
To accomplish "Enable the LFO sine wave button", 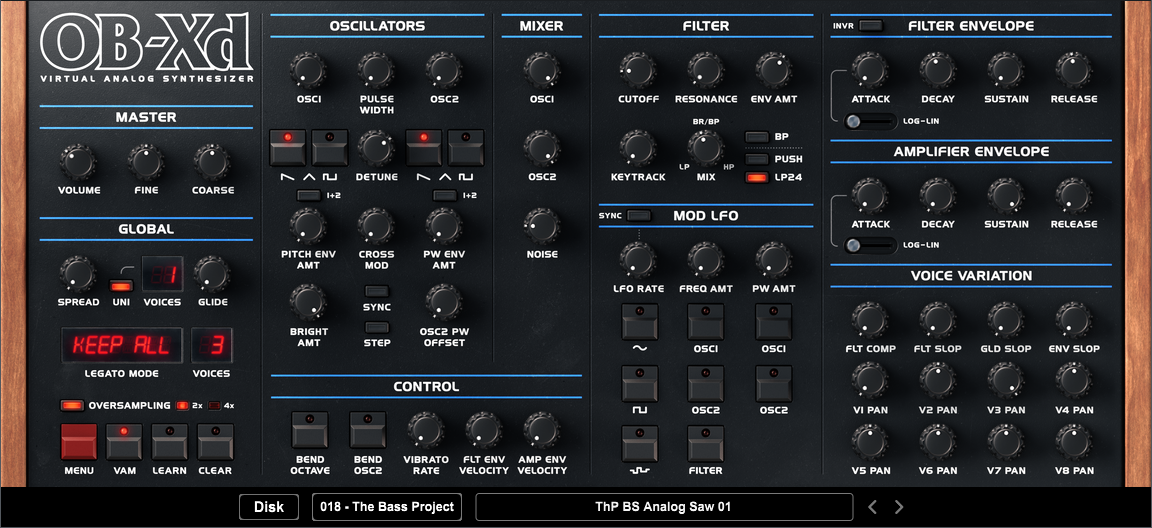I will [x=640, y=322].
